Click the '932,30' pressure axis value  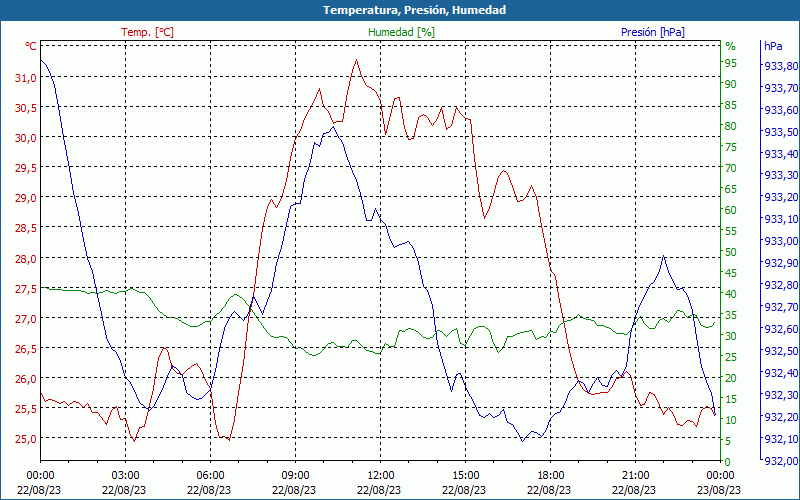781,394
